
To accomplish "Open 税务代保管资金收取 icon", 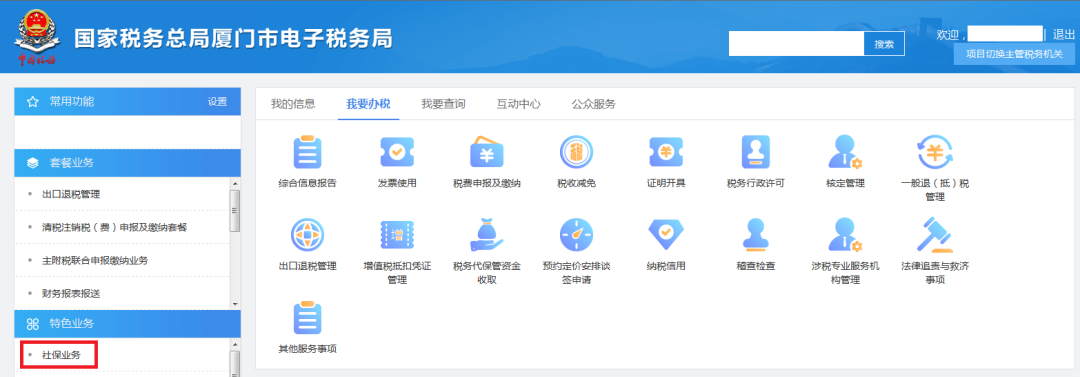I will [x=486, y=234].
